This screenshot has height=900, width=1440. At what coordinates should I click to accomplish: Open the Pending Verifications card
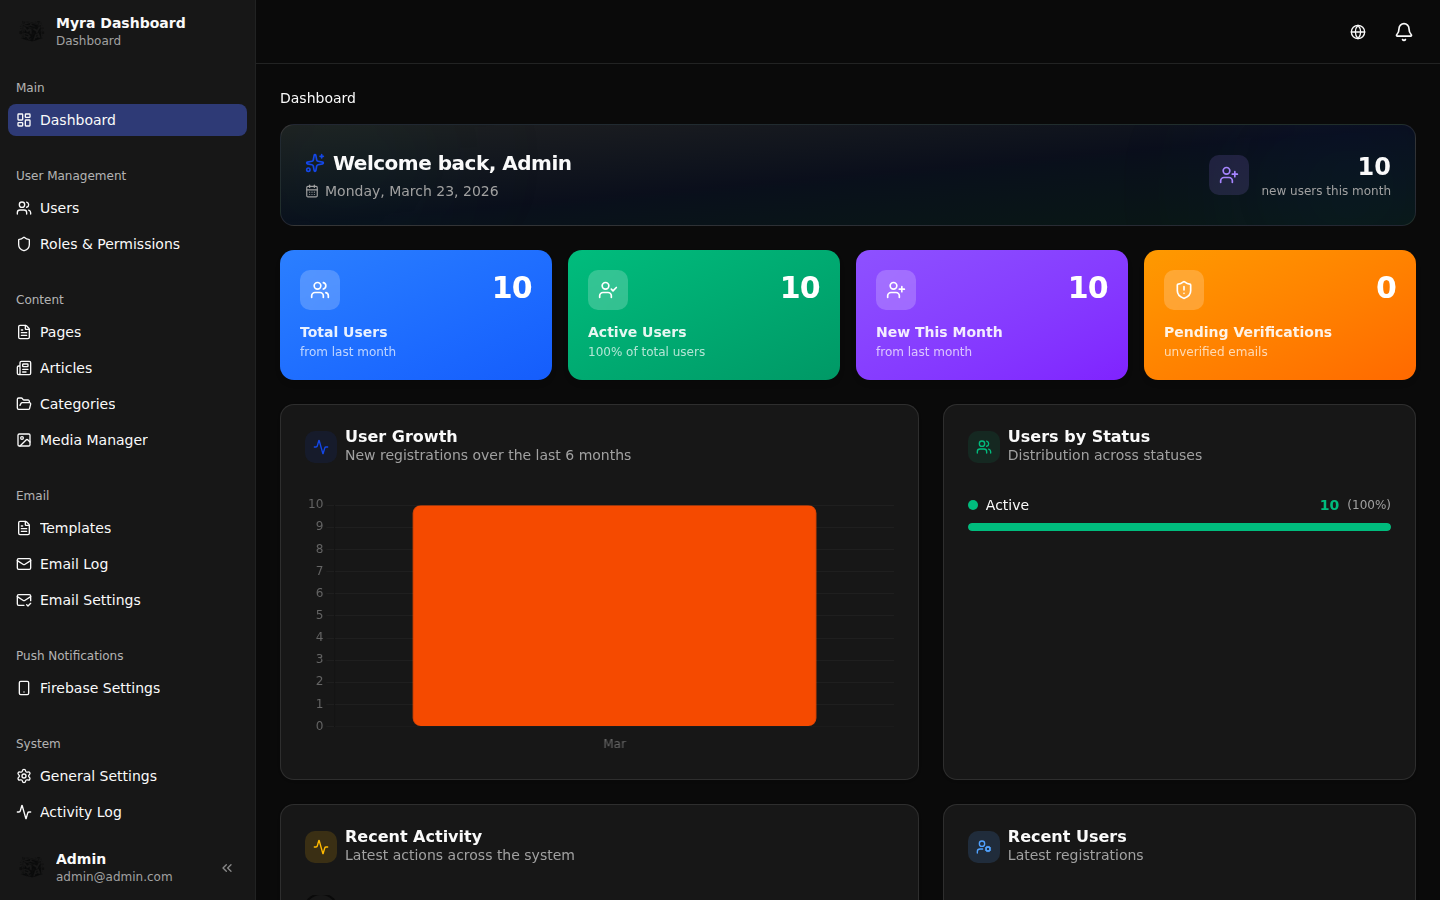click(1280, 315)
